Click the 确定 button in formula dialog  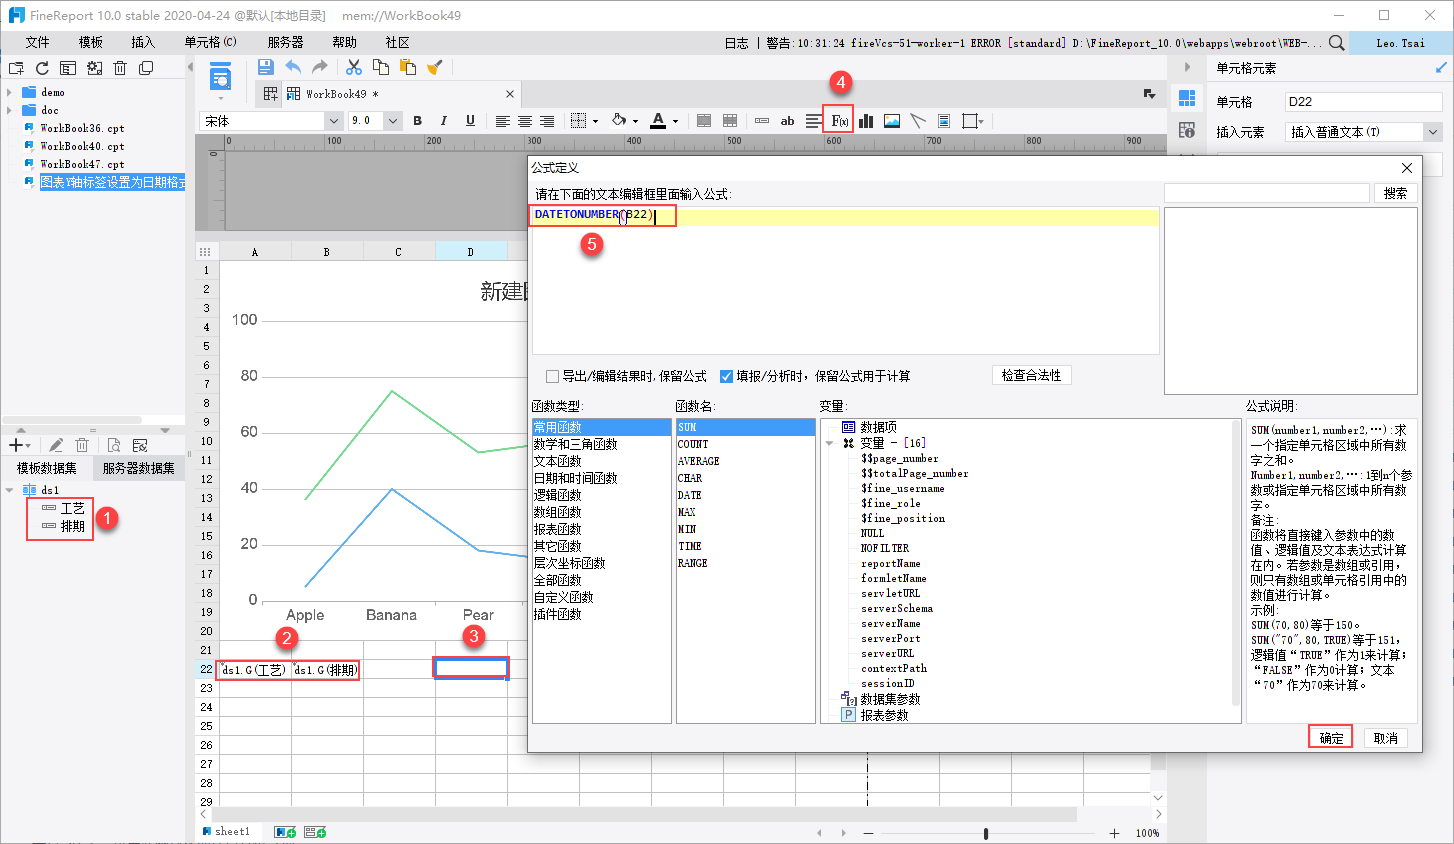pos(1330,738)
